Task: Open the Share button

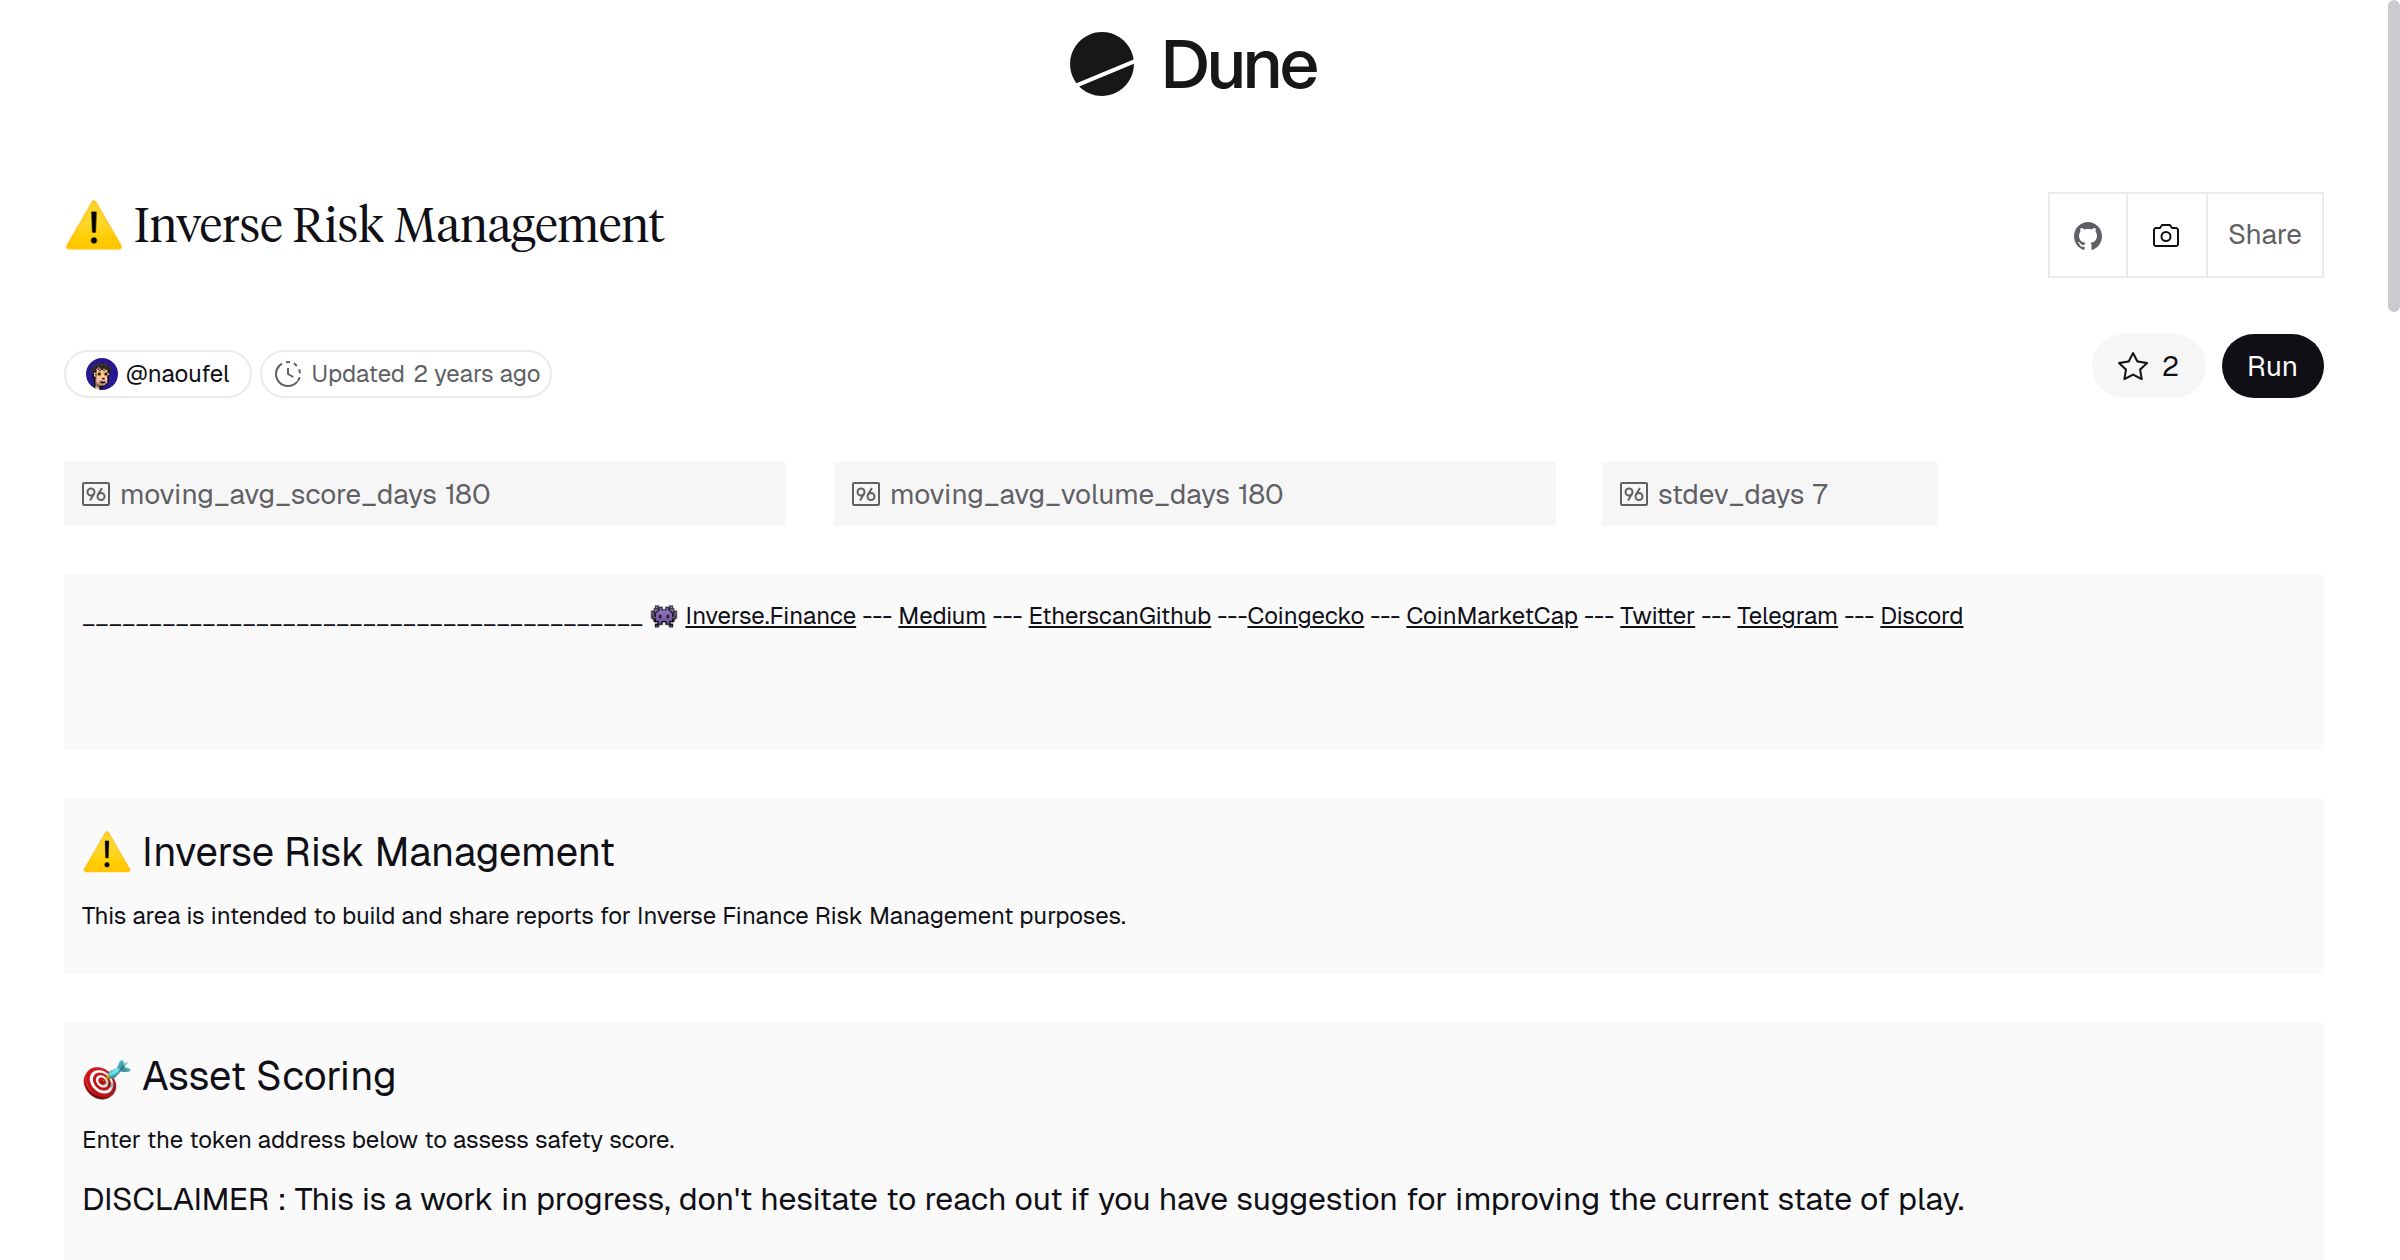Action: coord(2264,236)
